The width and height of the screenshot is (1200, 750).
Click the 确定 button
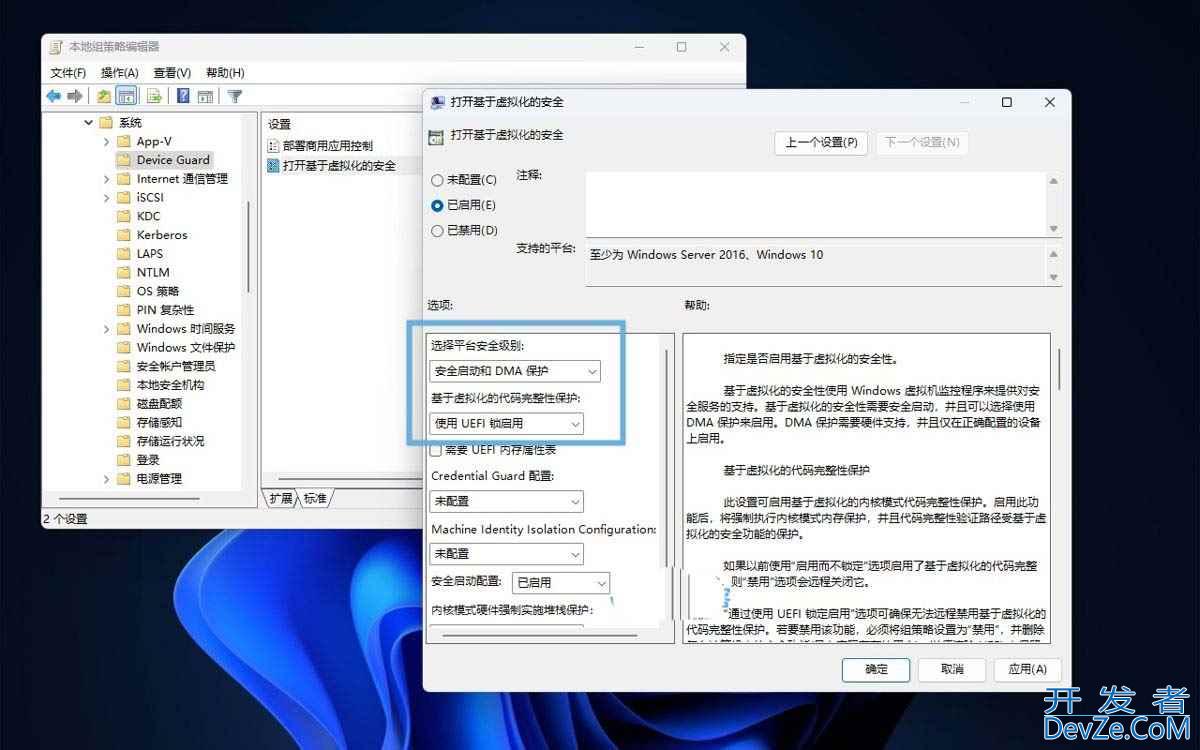[876, 669]
